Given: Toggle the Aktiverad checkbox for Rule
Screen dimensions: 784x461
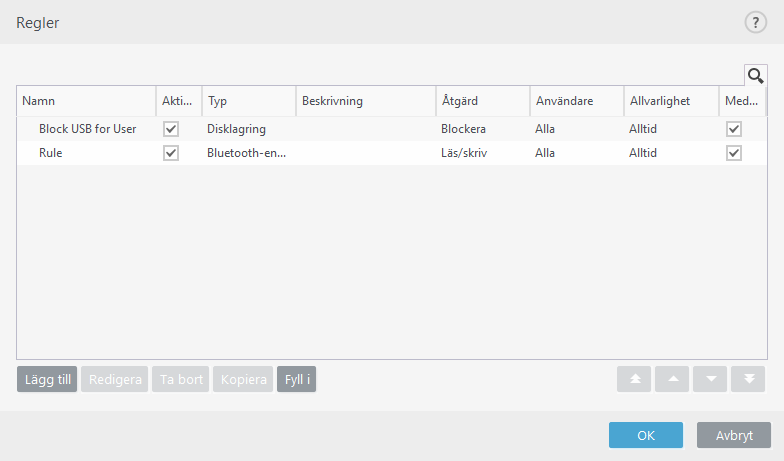Looking at the screenshot, I should coord(171,153).
